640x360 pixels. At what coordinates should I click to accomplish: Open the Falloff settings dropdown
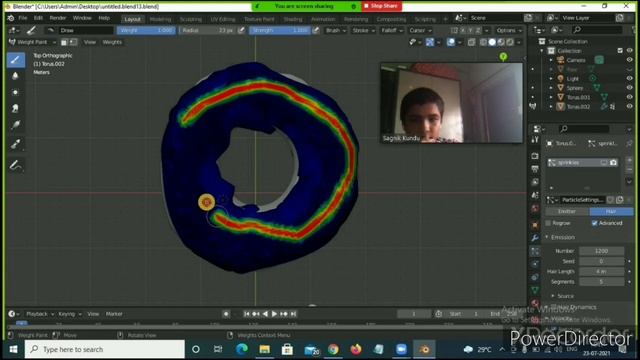click(391, 31)
